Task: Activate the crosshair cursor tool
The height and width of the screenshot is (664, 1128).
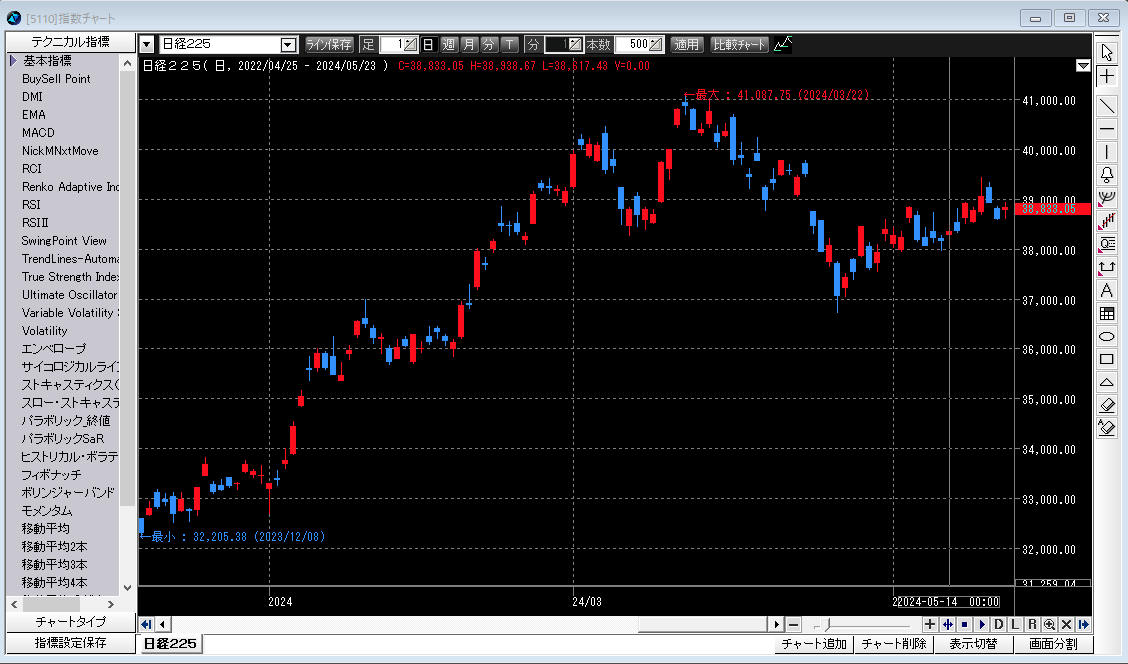Action: pos(1107,76)
